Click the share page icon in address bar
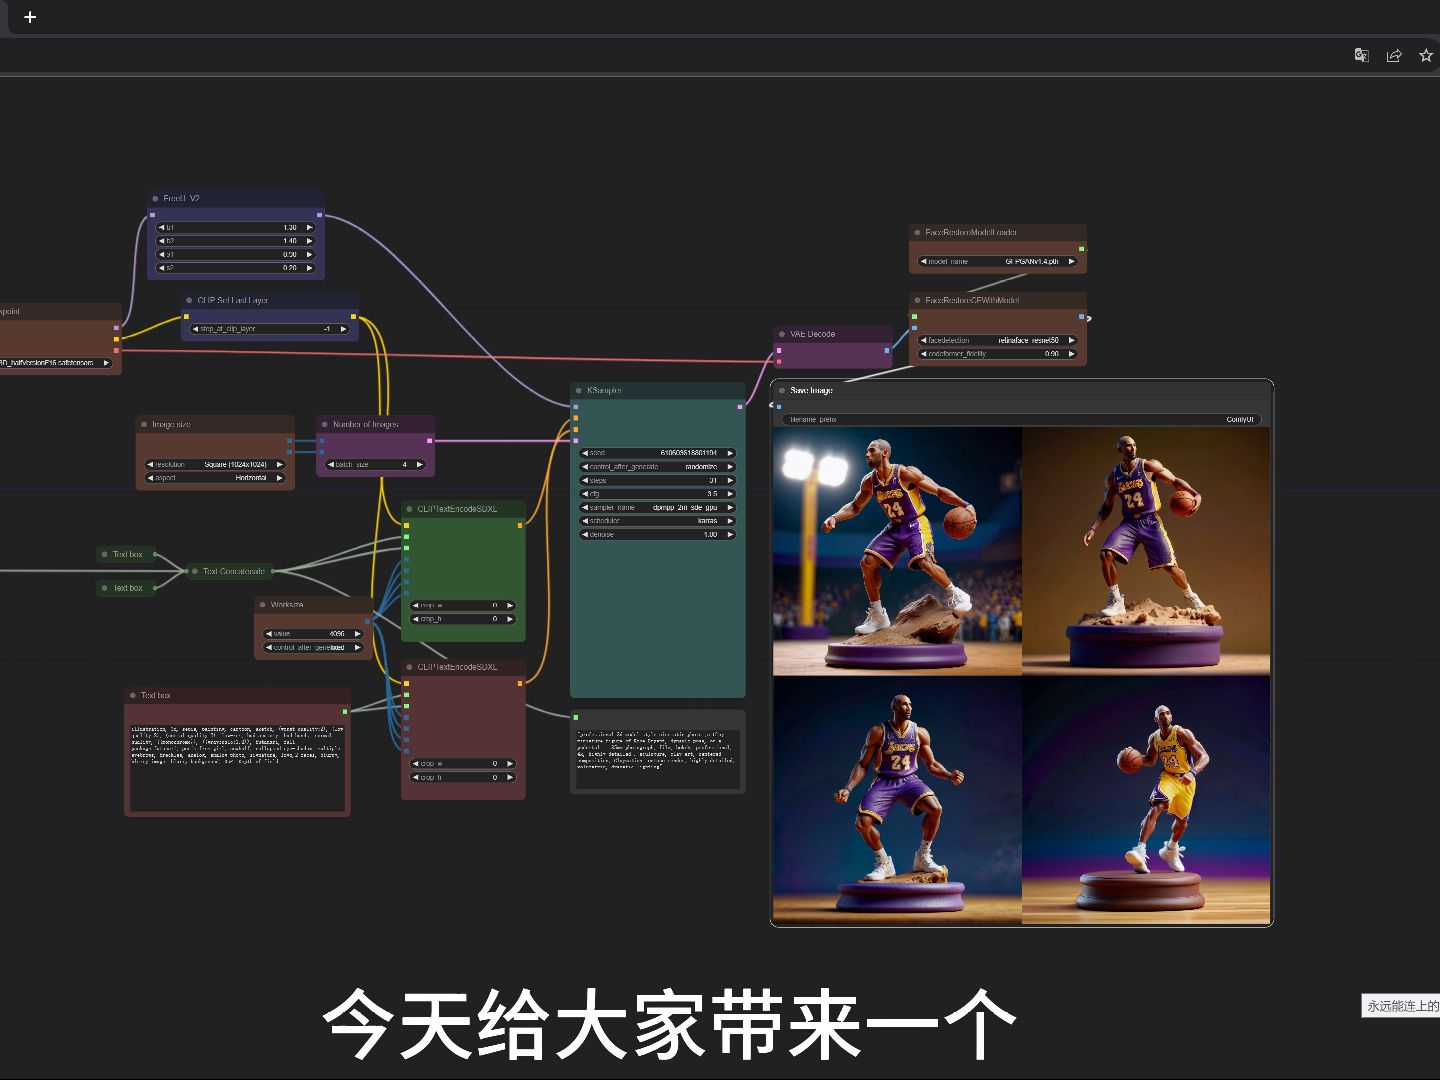Screen dimensions: 1440x1080 point(1394,55)
